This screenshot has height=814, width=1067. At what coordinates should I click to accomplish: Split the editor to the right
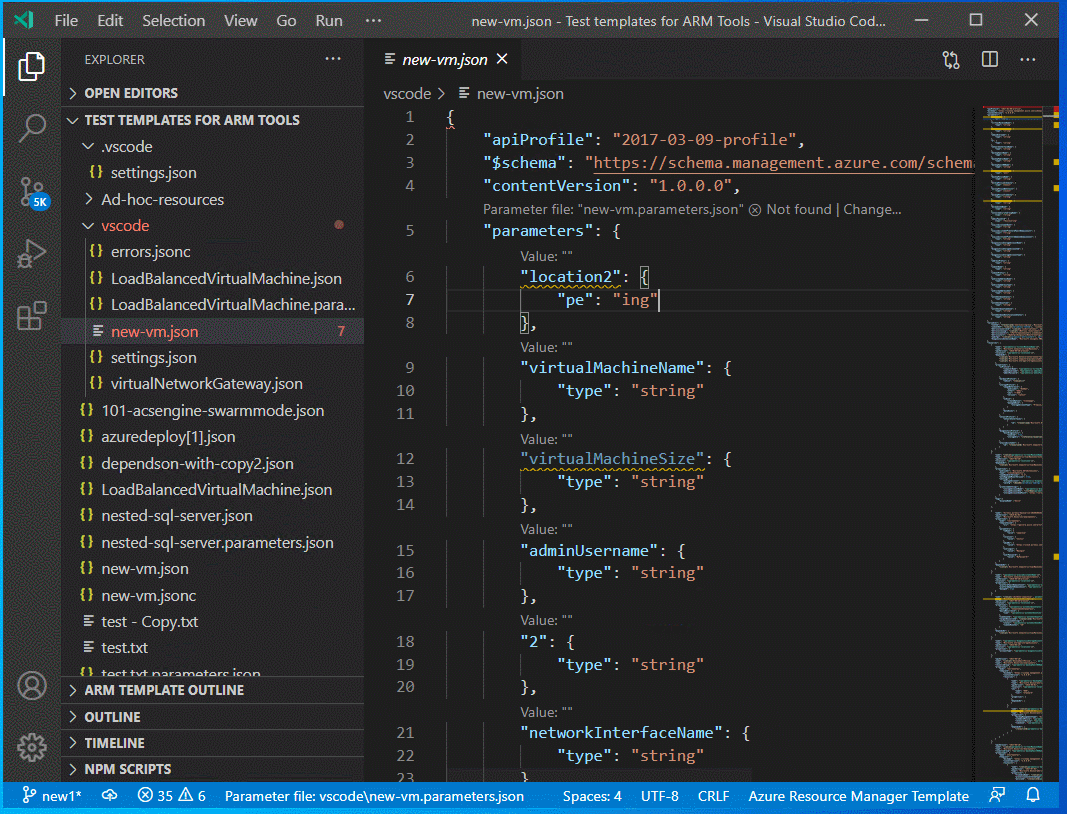point(989,60)
